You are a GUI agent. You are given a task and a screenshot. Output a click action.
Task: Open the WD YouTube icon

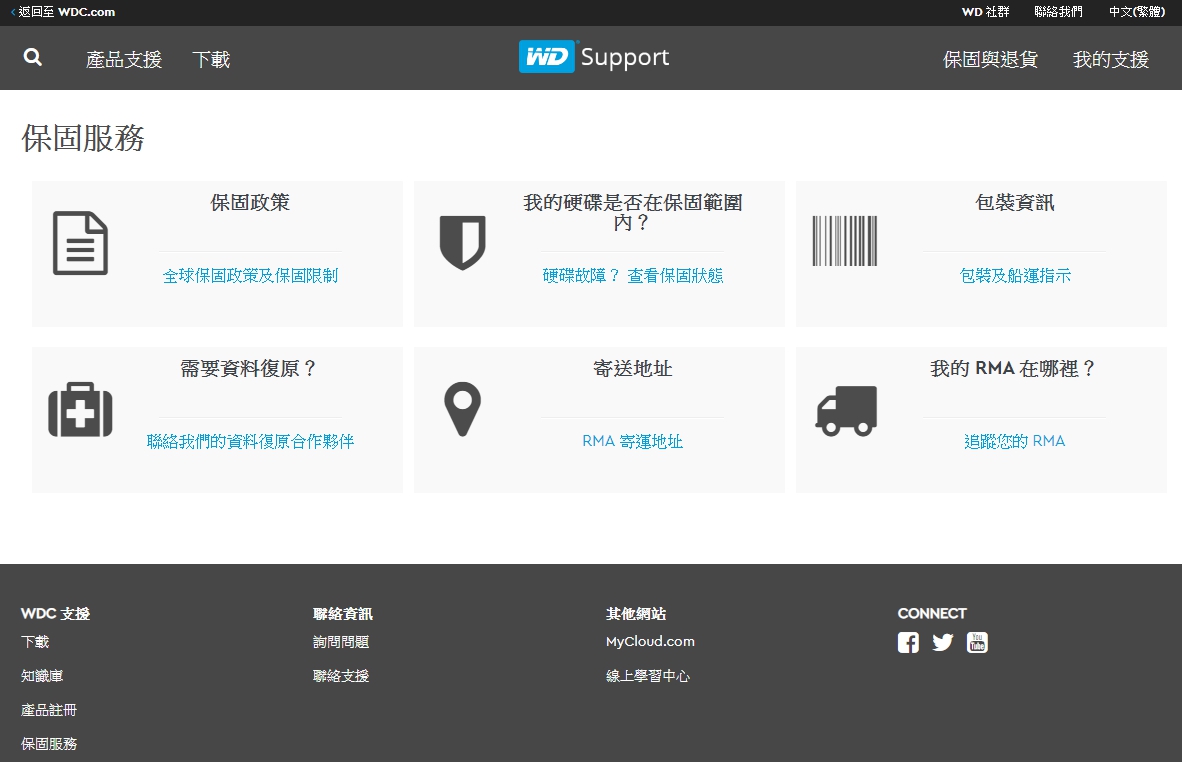pyautogui.click(x=977, y=642)
